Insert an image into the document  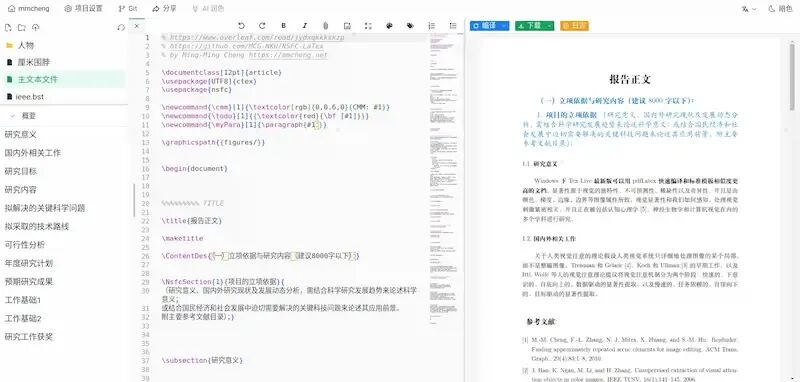coord(347,26)
